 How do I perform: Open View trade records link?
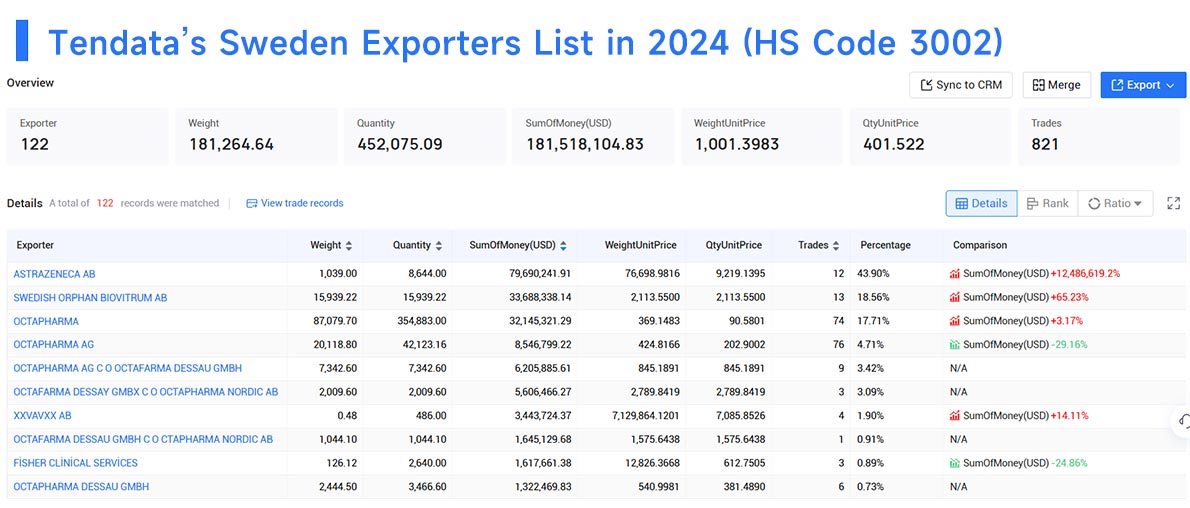tap(294, 204)
